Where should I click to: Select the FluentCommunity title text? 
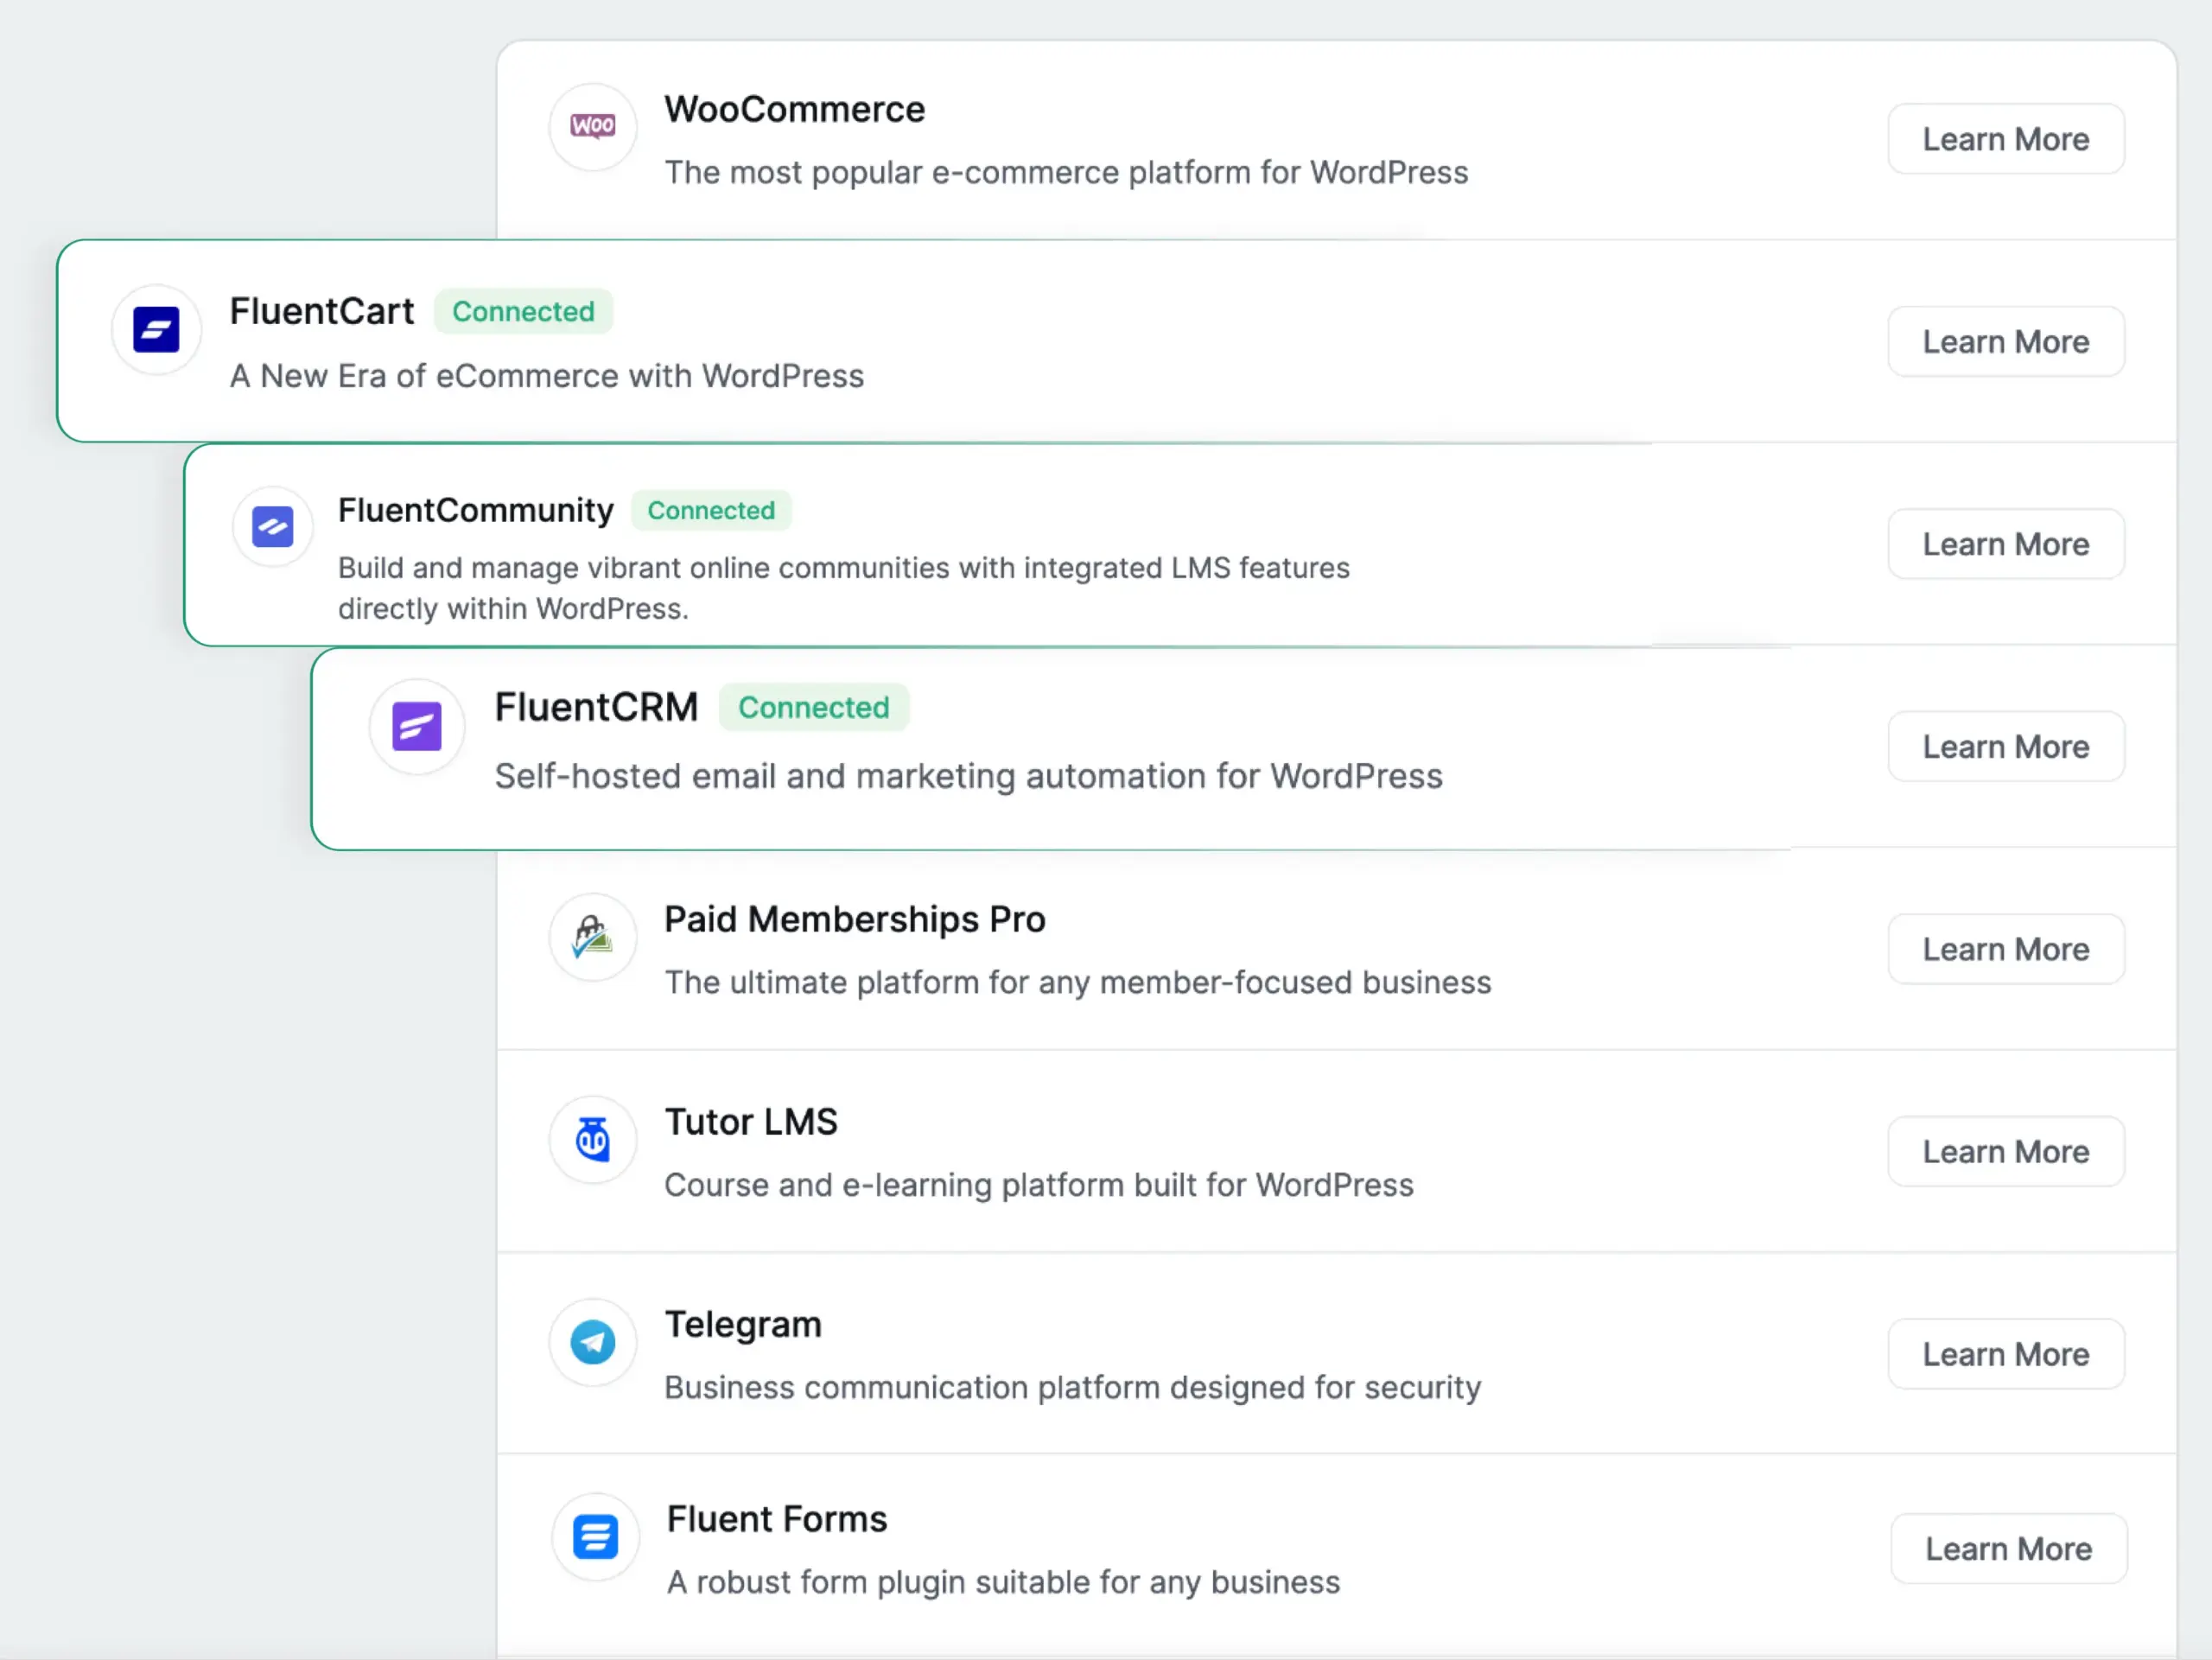click(x=476, y=511)
